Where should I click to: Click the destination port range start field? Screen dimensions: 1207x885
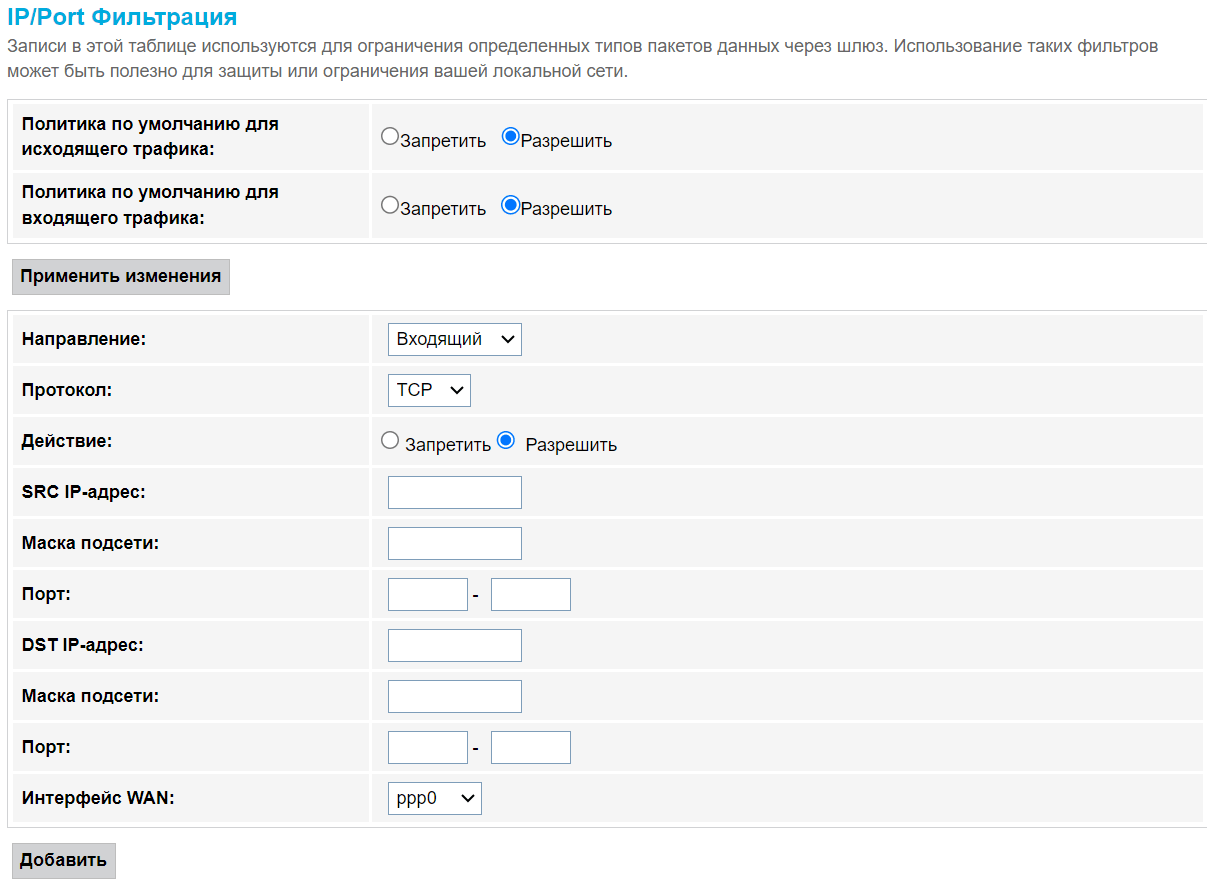[x=427, y=748]
